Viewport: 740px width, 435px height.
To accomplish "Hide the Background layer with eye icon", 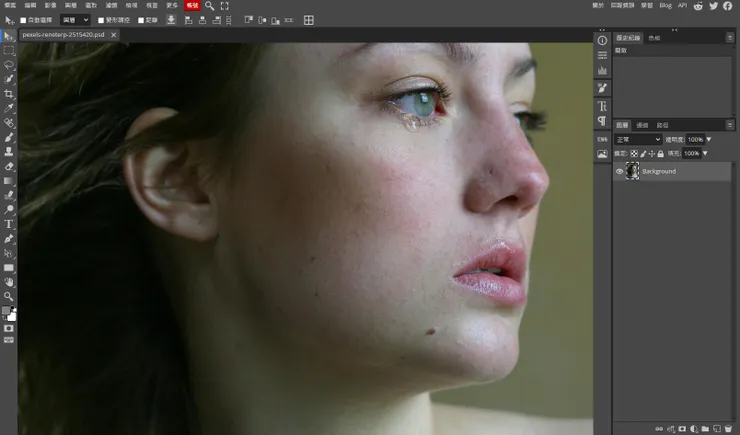I will [x=619, y=171].
